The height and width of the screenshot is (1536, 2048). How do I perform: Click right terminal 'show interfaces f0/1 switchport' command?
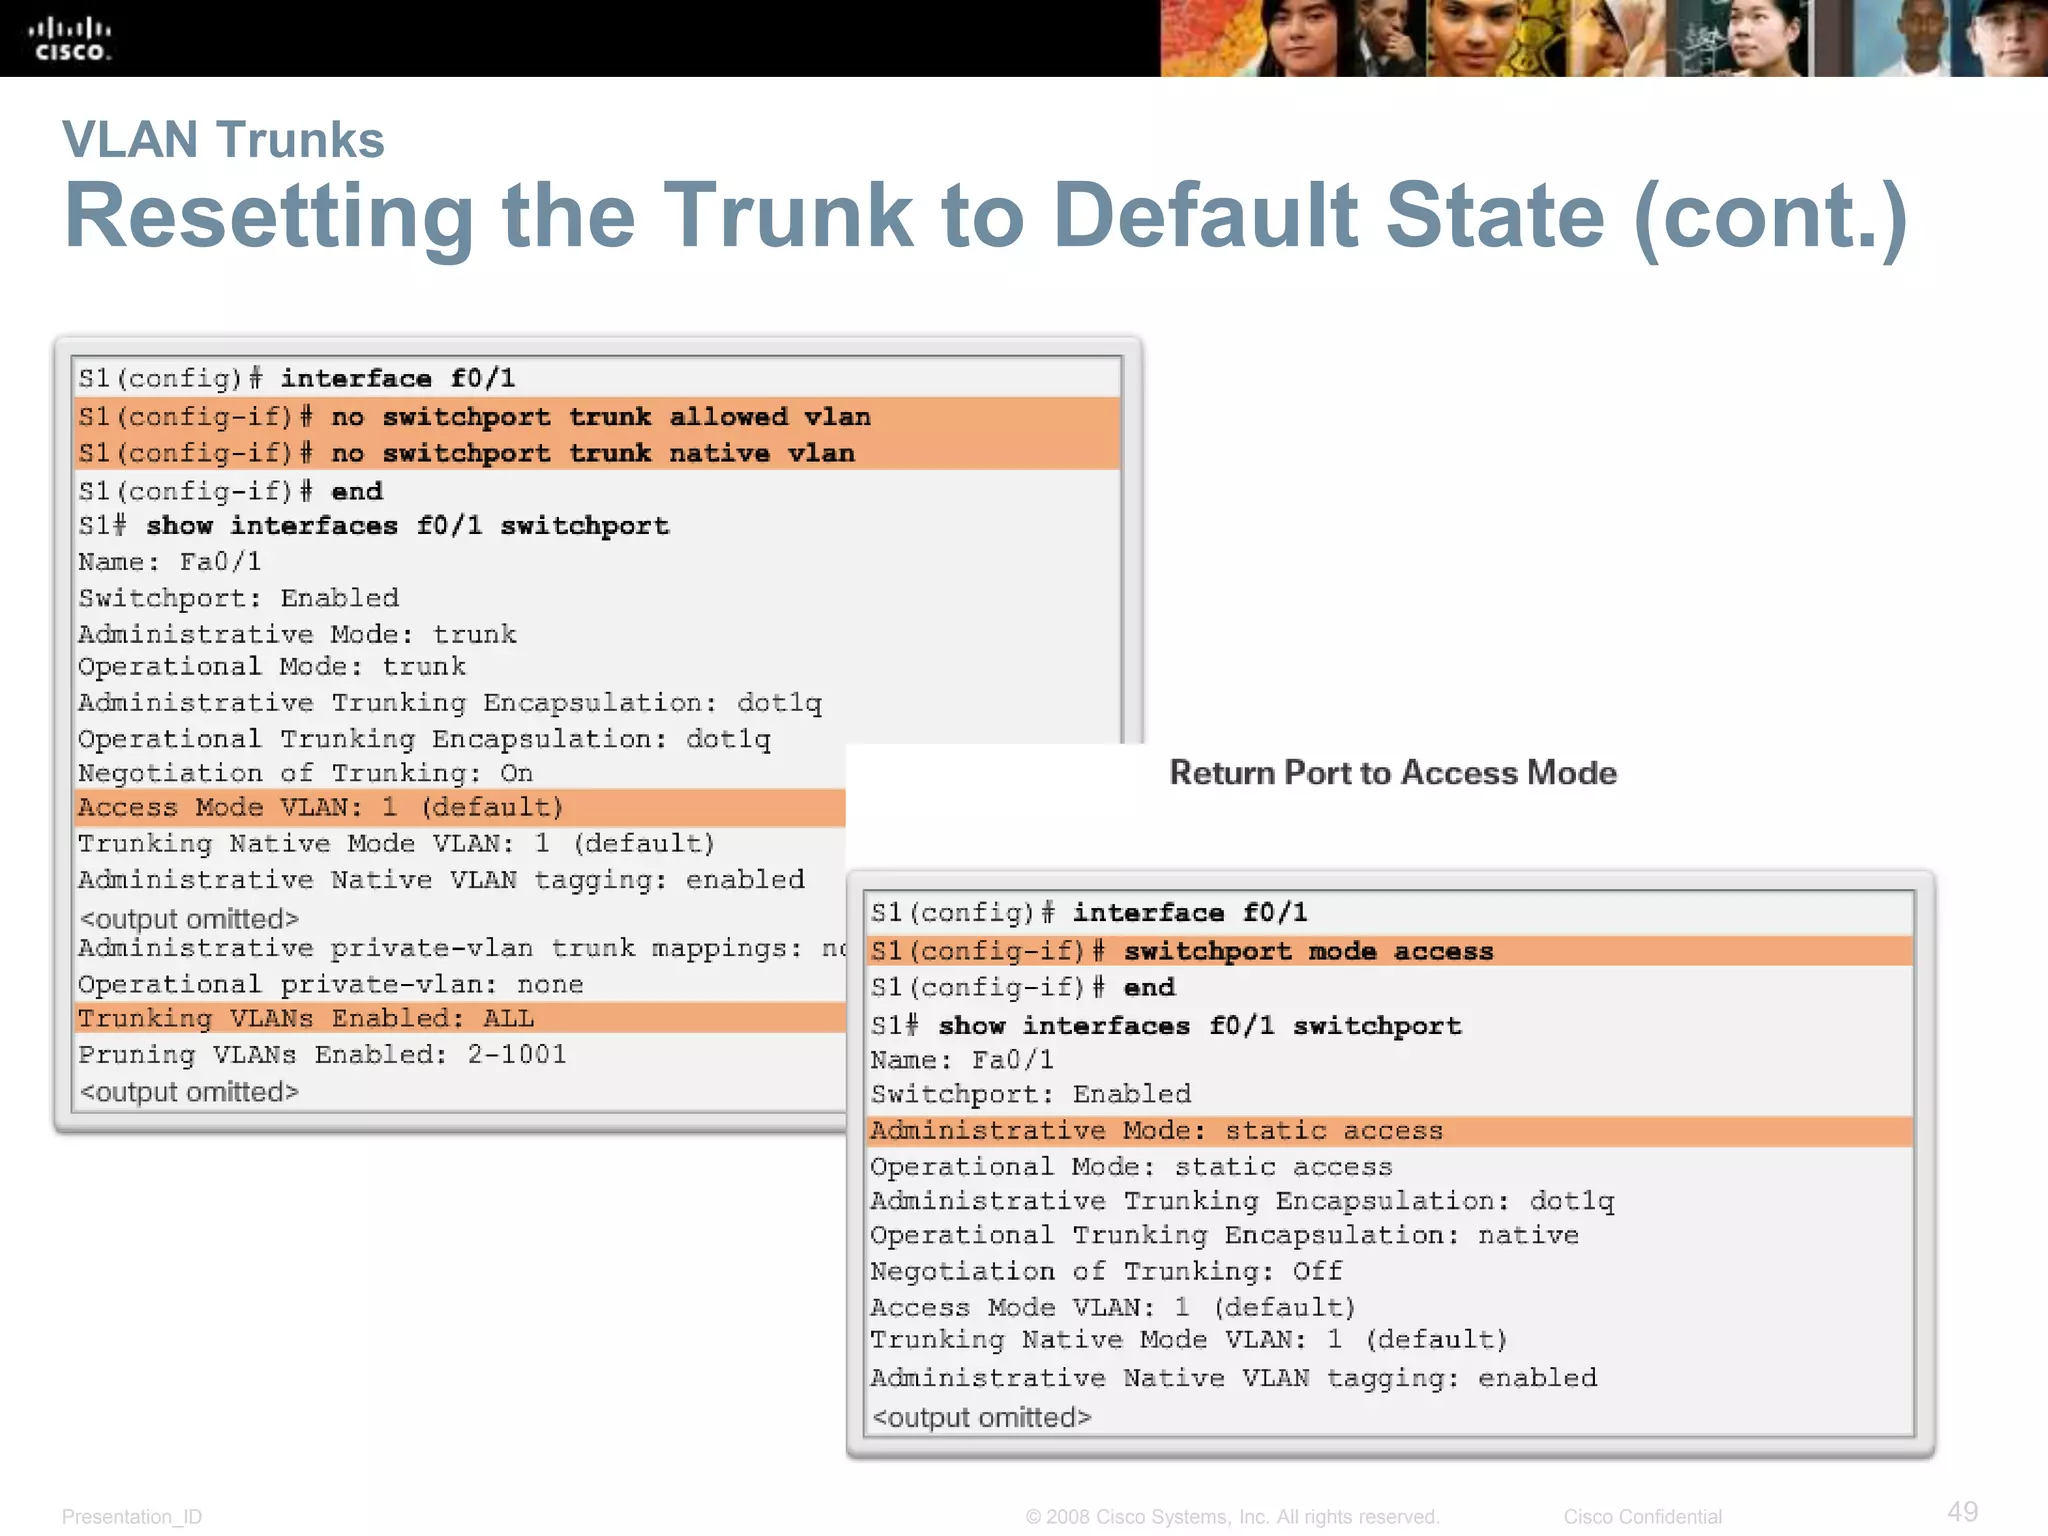pyautogui.click(x=1199, y=1026)
